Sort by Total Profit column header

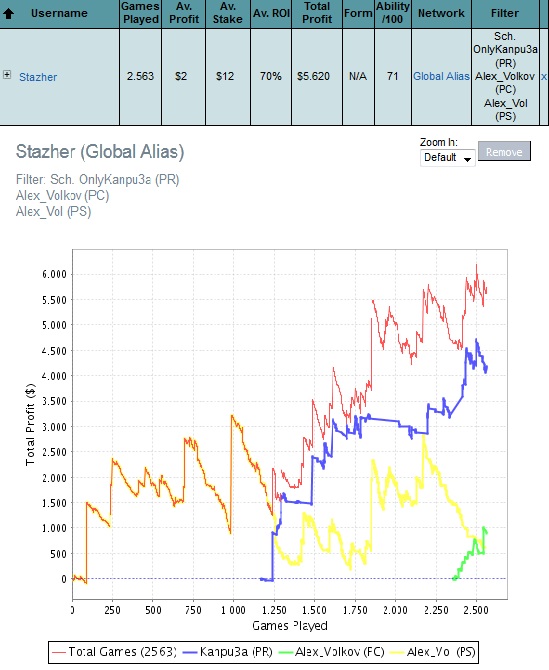click(x=317, y=13)
